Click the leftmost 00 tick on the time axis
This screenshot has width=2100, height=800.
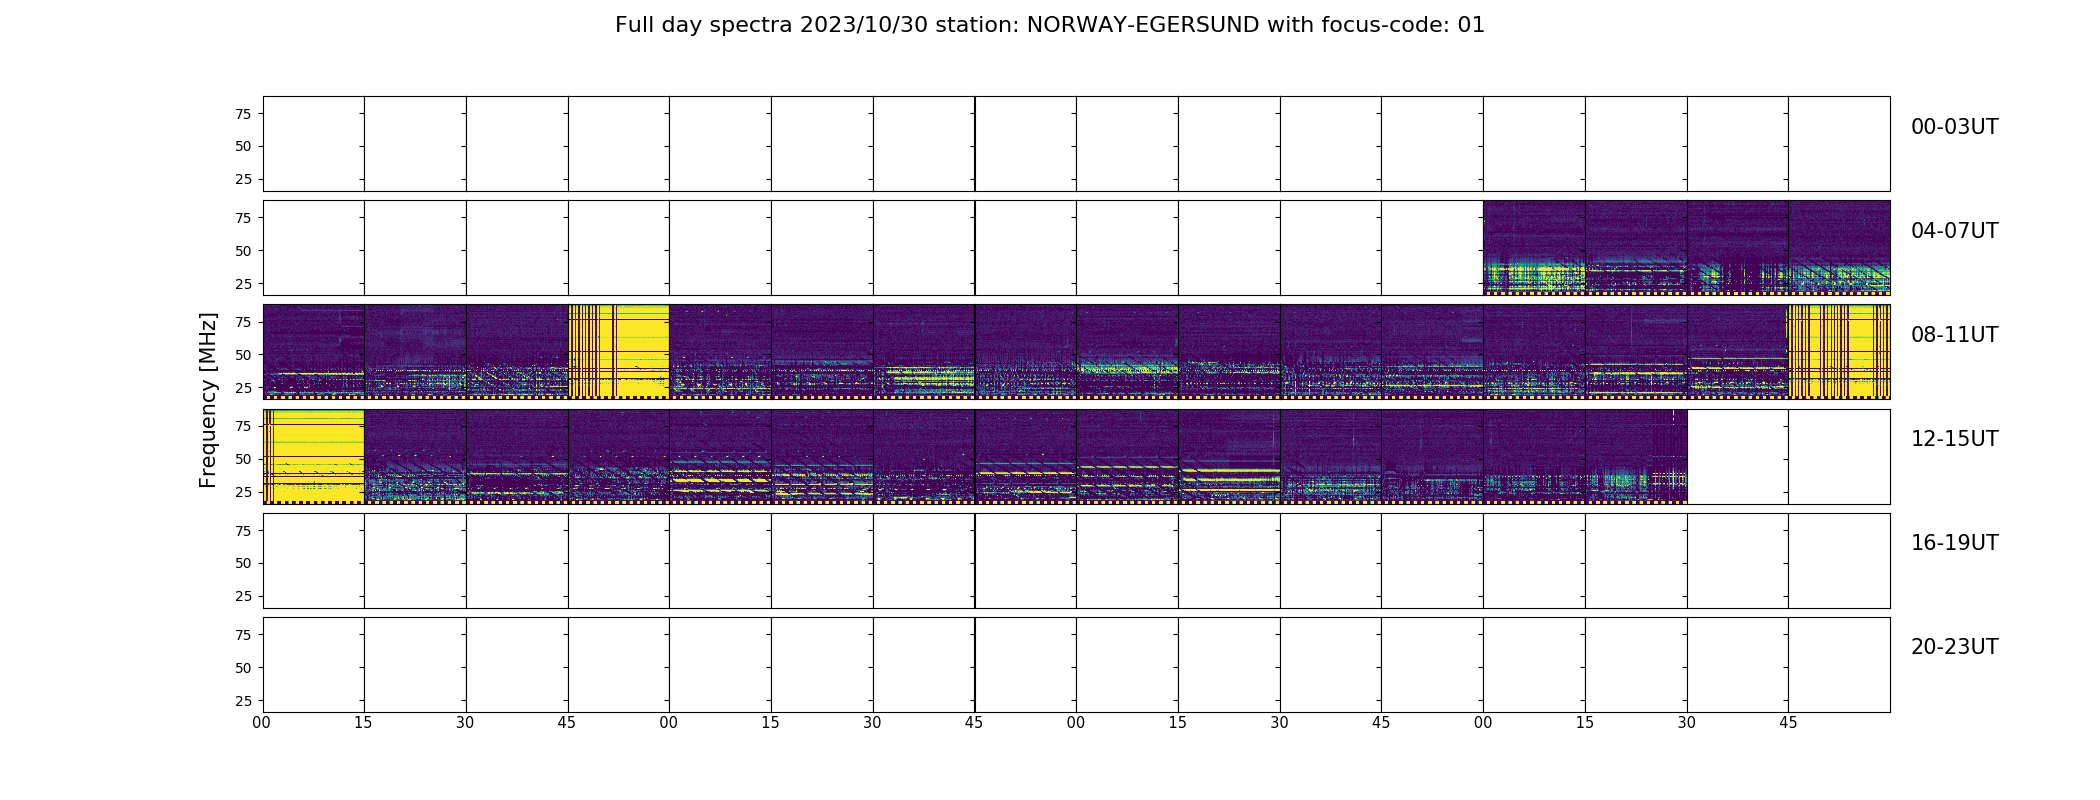[262, 723]
